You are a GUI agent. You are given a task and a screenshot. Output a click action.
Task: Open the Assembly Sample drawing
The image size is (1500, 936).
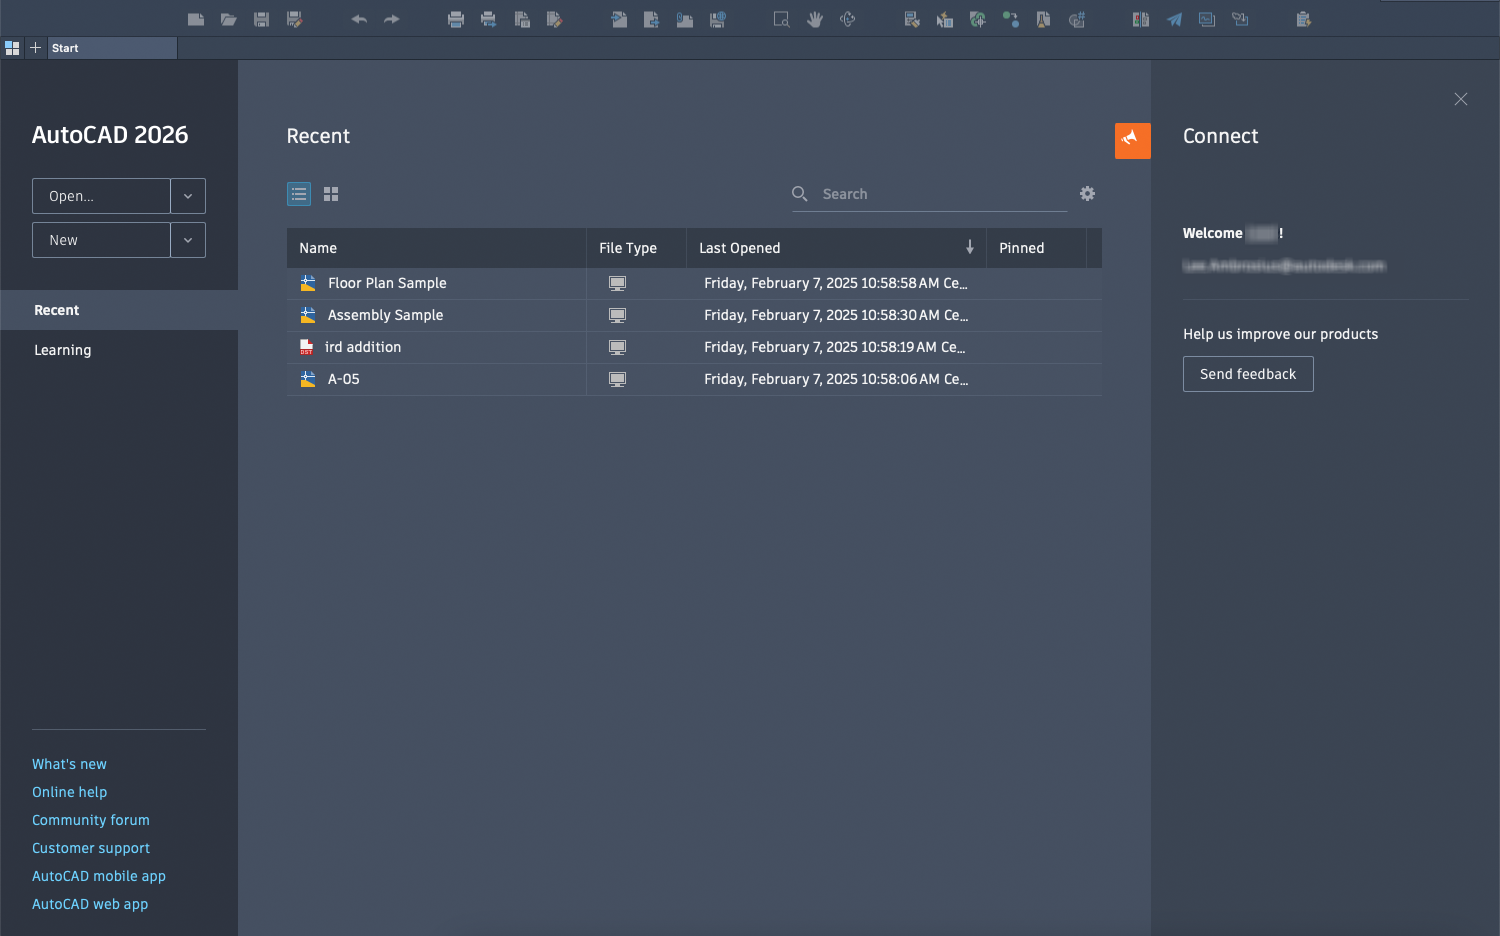point(385,315)
